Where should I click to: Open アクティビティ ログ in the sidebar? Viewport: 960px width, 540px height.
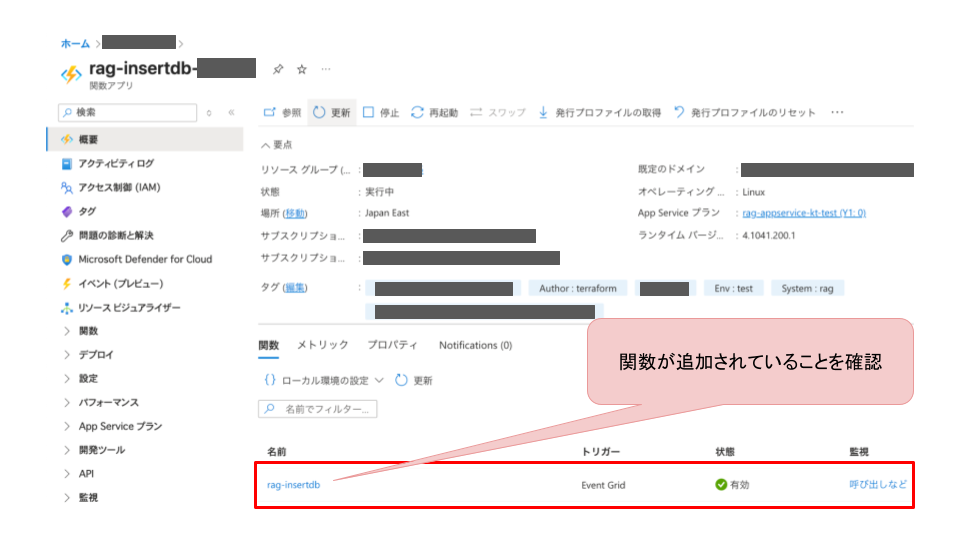point(116,163)
